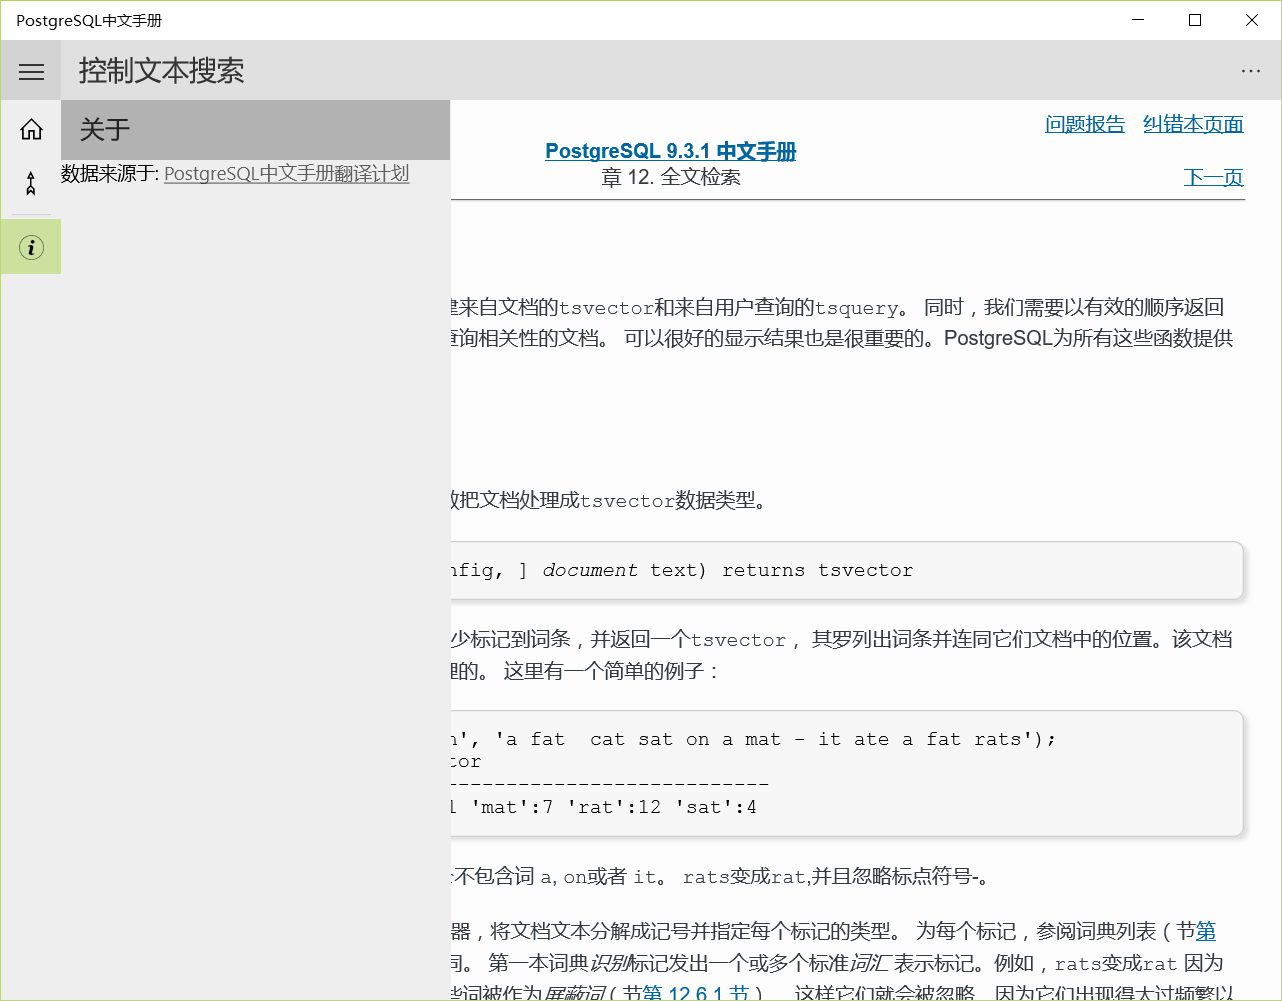The width and height of the screenshot is (1282, 1001).
Task: Click the 关于 panel header
Action: 256,130
